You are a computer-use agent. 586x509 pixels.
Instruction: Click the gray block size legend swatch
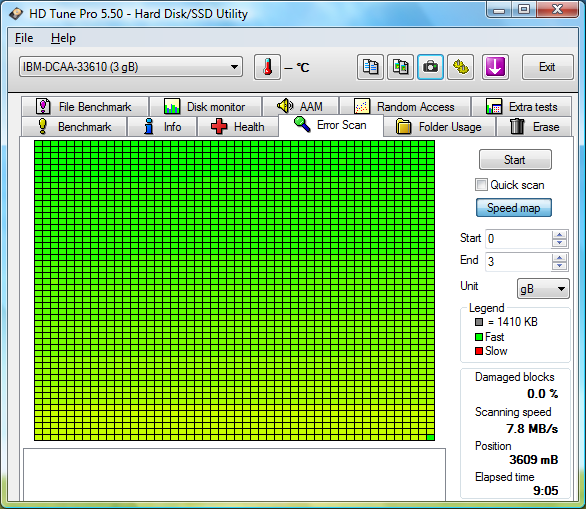479,322
